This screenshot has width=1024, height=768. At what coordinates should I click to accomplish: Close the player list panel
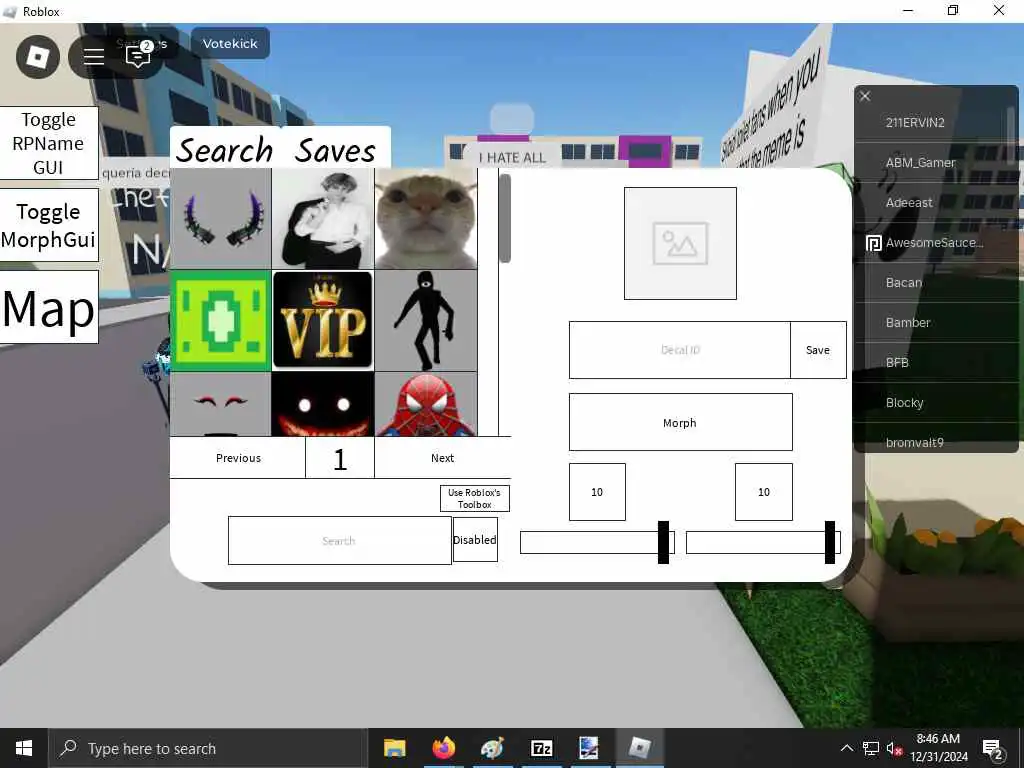pyautogui.click(x=865, y=97)
